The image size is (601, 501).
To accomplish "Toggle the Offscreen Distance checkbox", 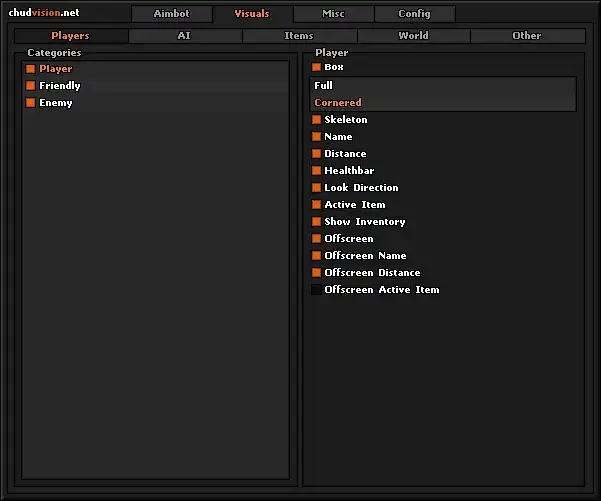I will click(317, 273).
